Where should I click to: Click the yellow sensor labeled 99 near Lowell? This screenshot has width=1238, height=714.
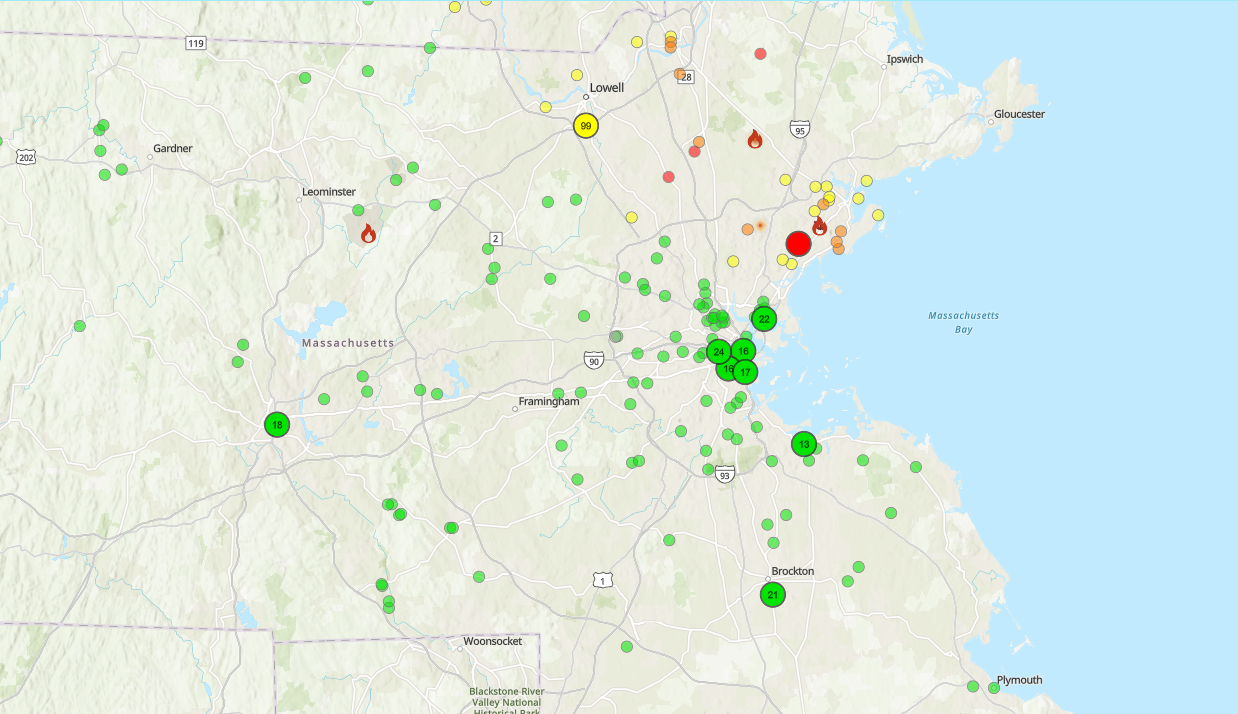point(585,127)
